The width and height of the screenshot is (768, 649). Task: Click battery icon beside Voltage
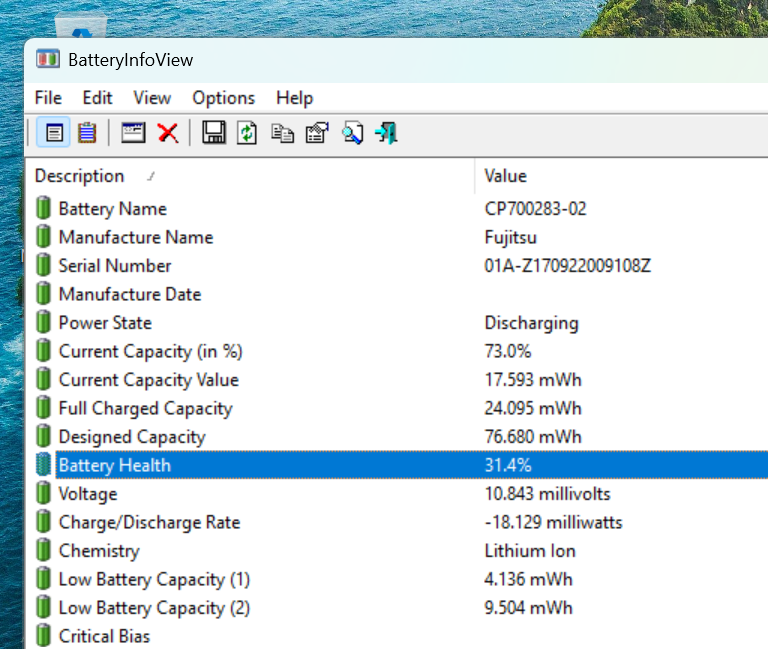(44, 493)
